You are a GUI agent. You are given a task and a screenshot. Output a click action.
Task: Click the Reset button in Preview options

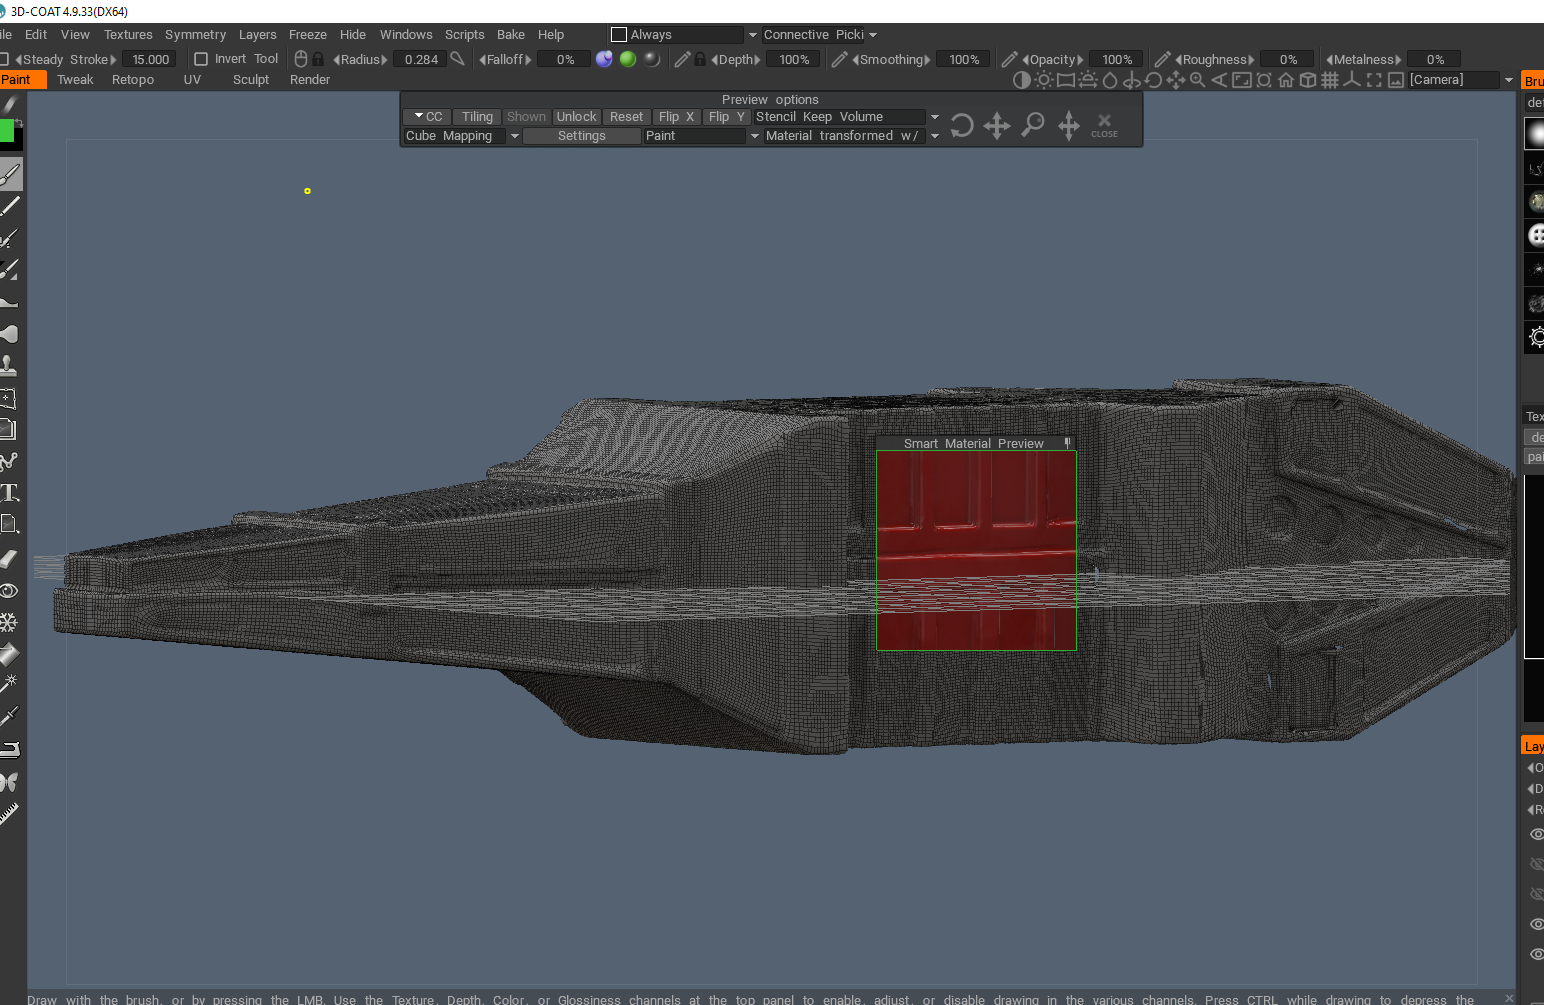point(626,117)
